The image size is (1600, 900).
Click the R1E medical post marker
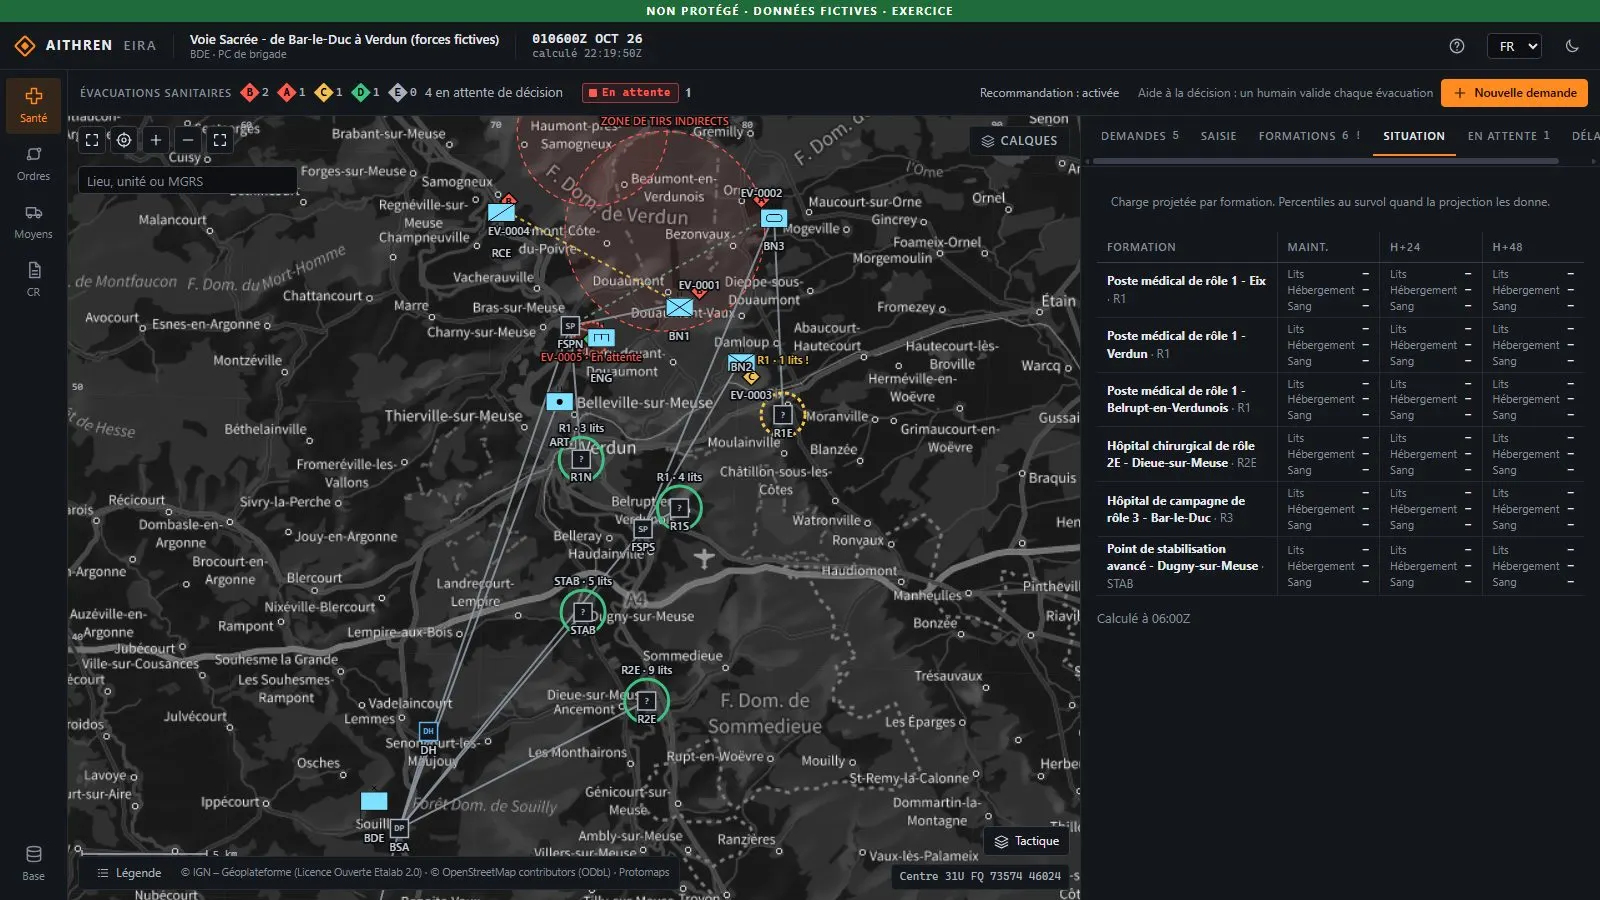point(783,414)
